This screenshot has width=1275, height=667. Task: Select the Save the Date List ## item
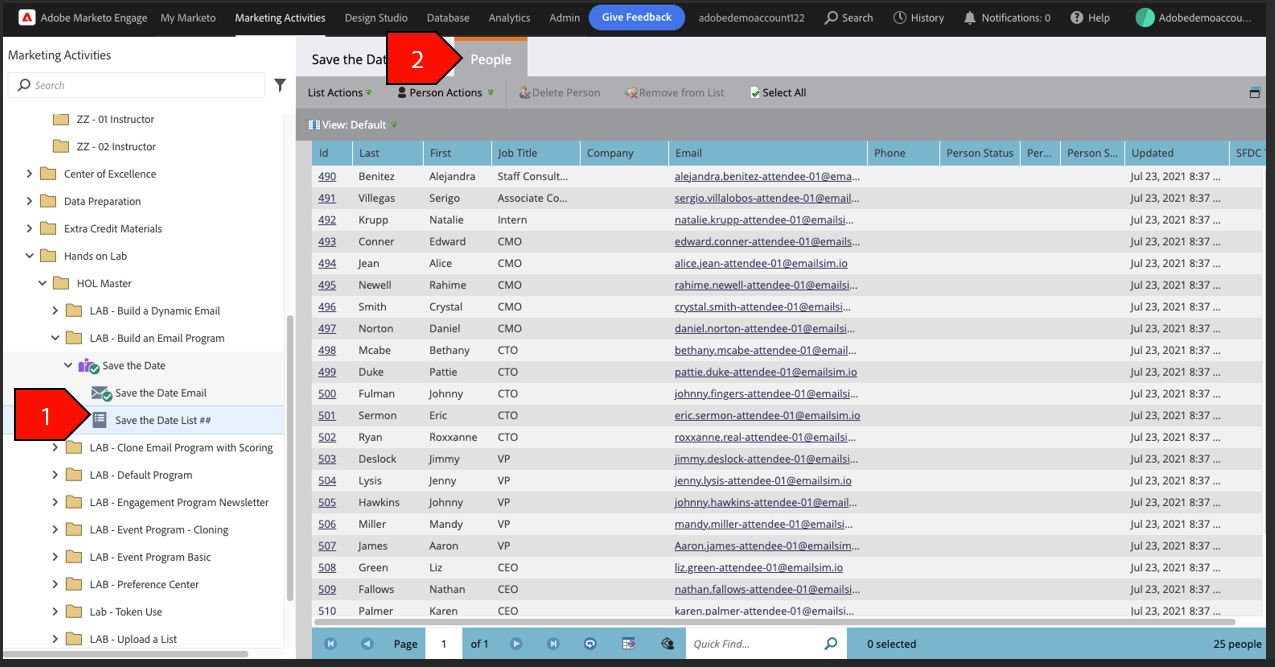pos(163,420)
